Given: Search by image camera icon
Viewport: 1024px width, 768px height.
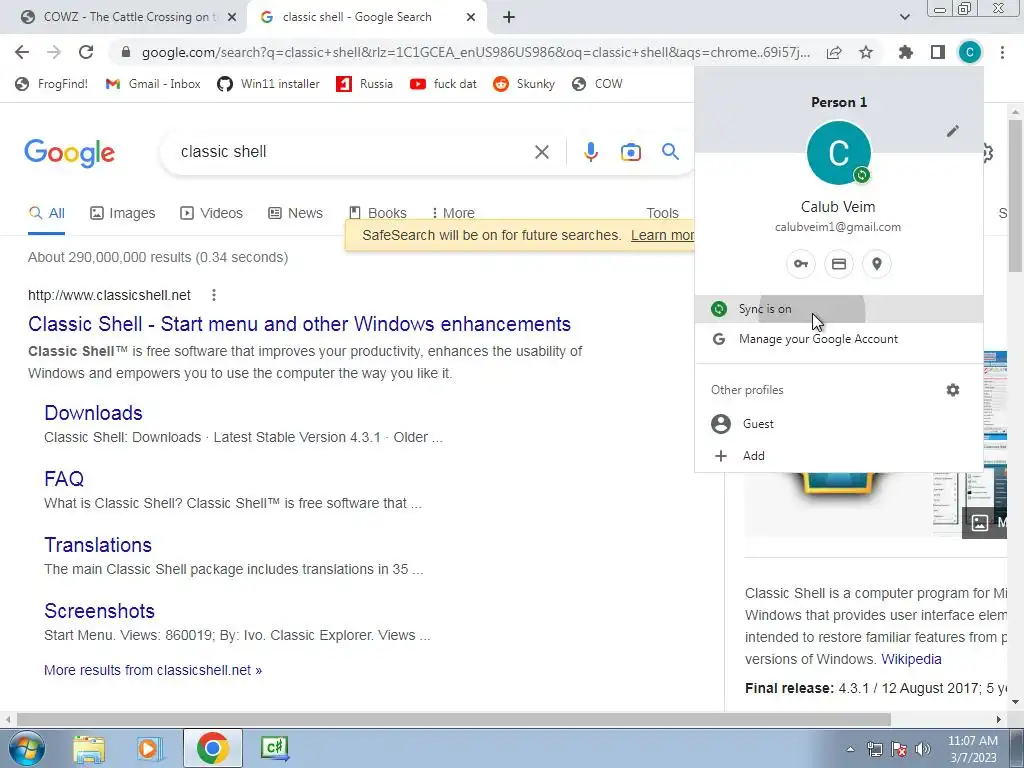Looking at the screenshot, I should click(631, 152).
